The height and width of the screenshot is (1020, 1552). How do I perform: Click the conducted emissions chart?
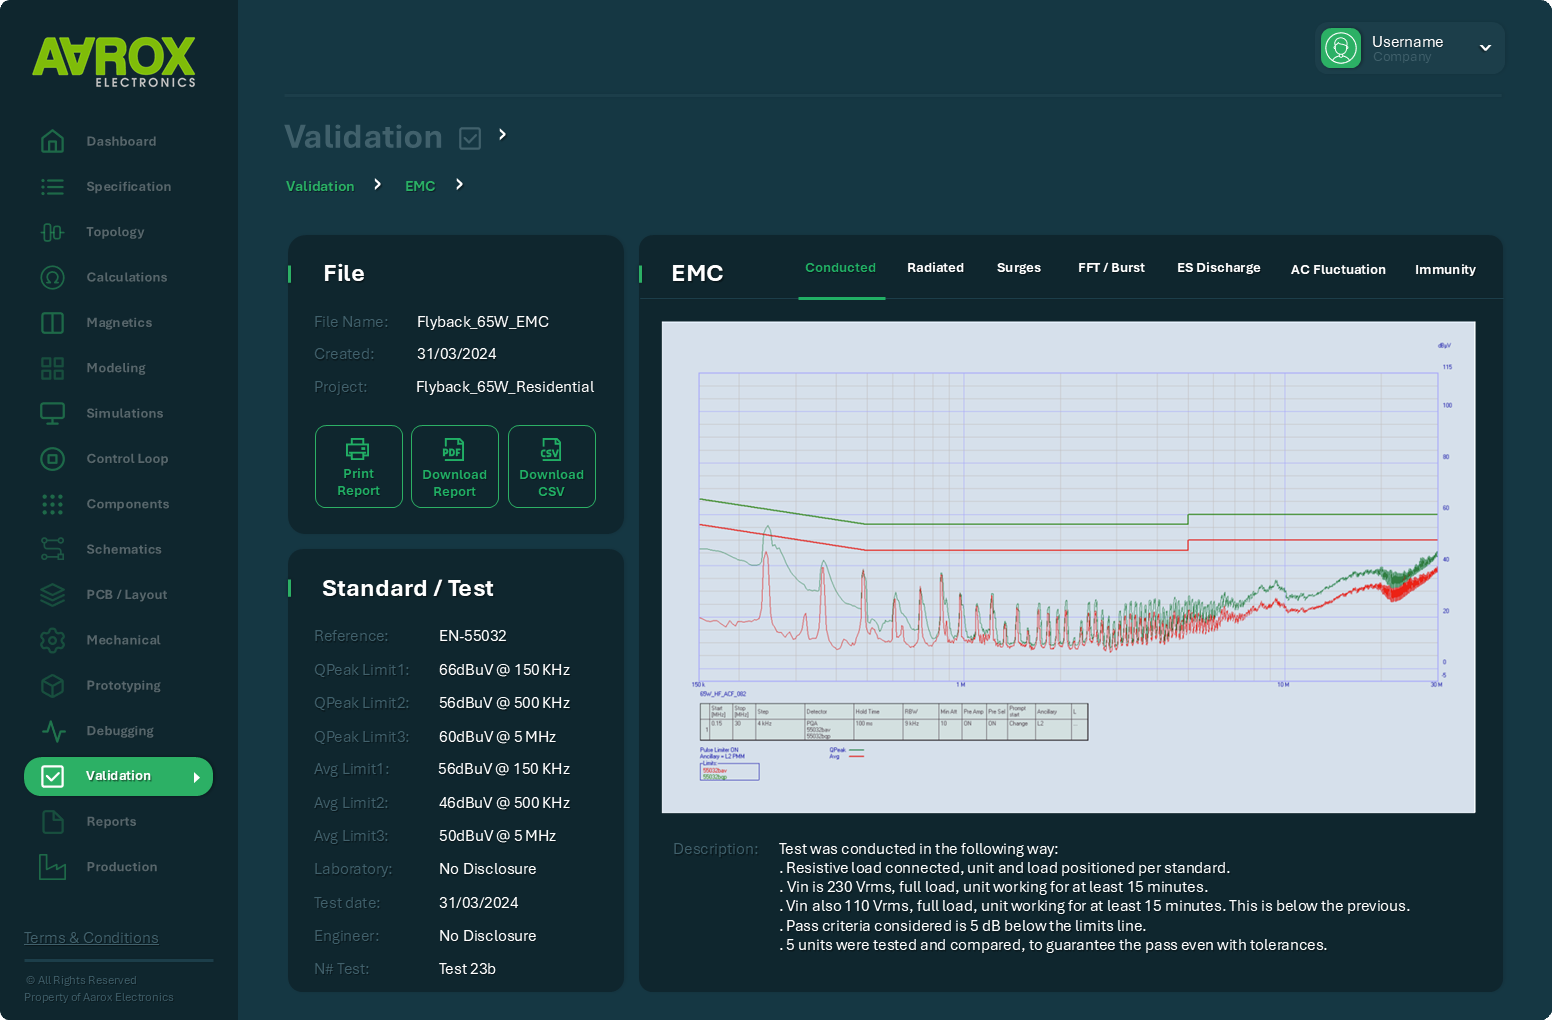point(1068,565)
